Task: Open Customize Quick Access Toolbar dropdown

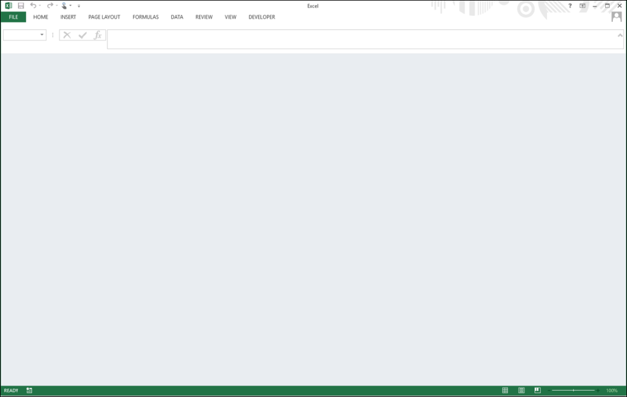Action: click(79, 6)
